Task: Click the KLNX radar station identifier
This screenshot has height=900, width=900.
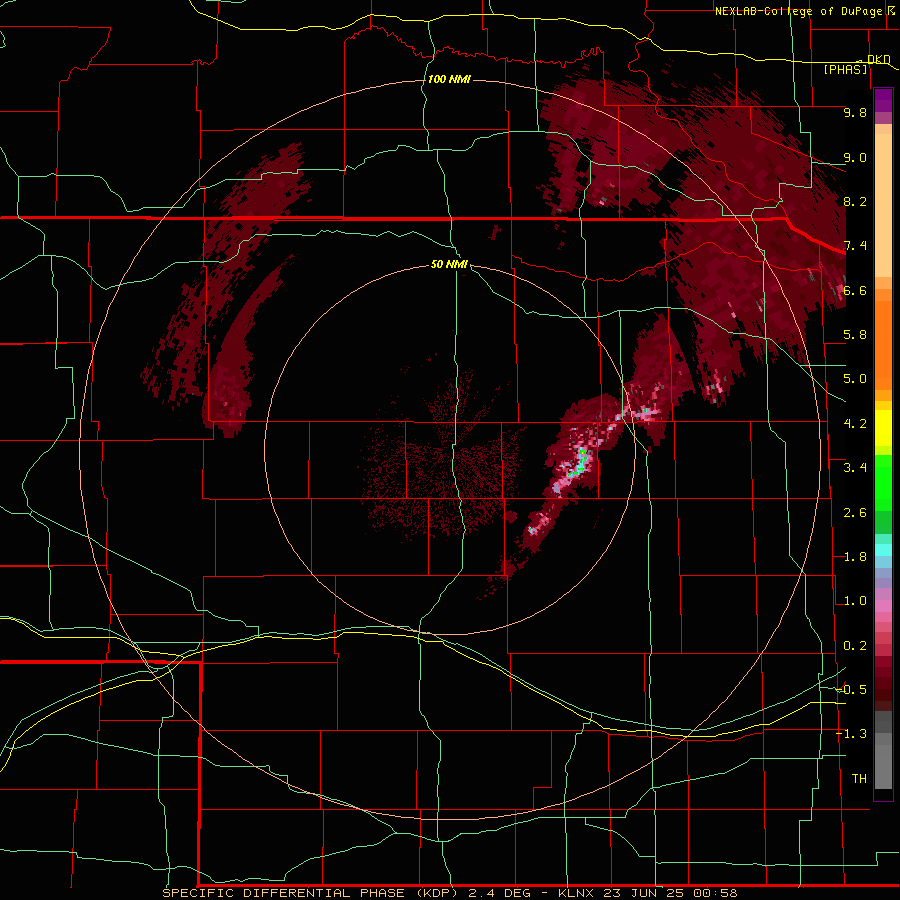Action: 577,893
